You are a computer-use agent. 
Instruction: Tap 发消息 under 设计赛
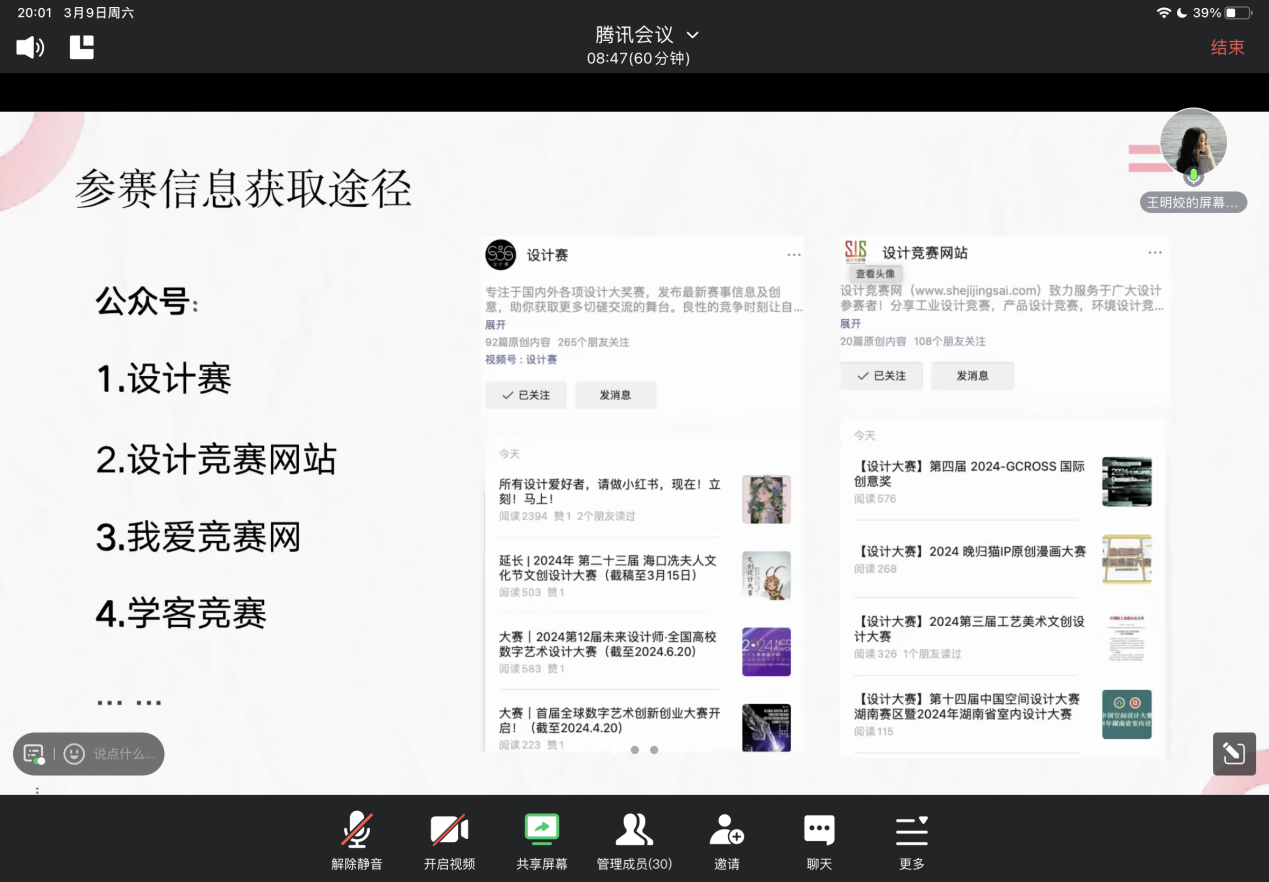tap(615, 395)
